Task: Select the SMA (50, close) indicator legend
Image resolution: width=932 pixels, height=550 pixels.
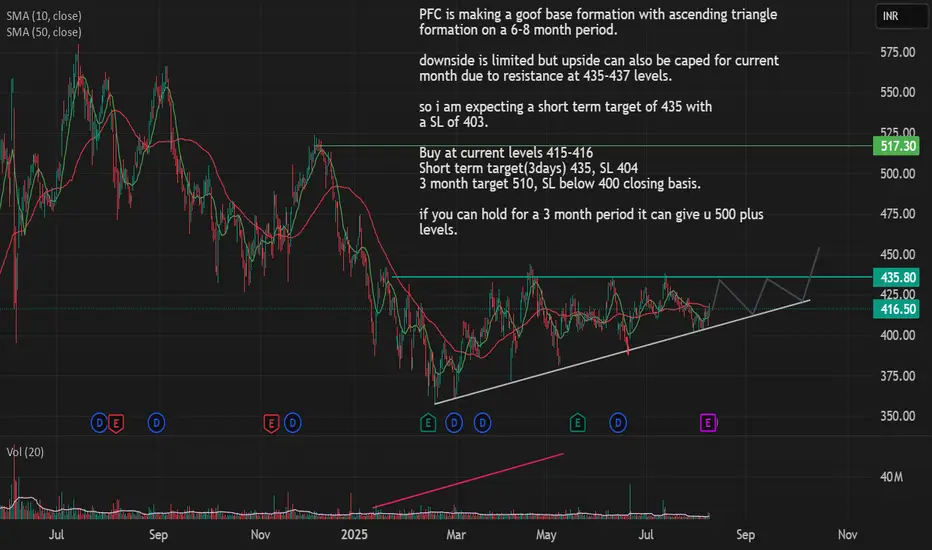Action: tap(44, 32)
